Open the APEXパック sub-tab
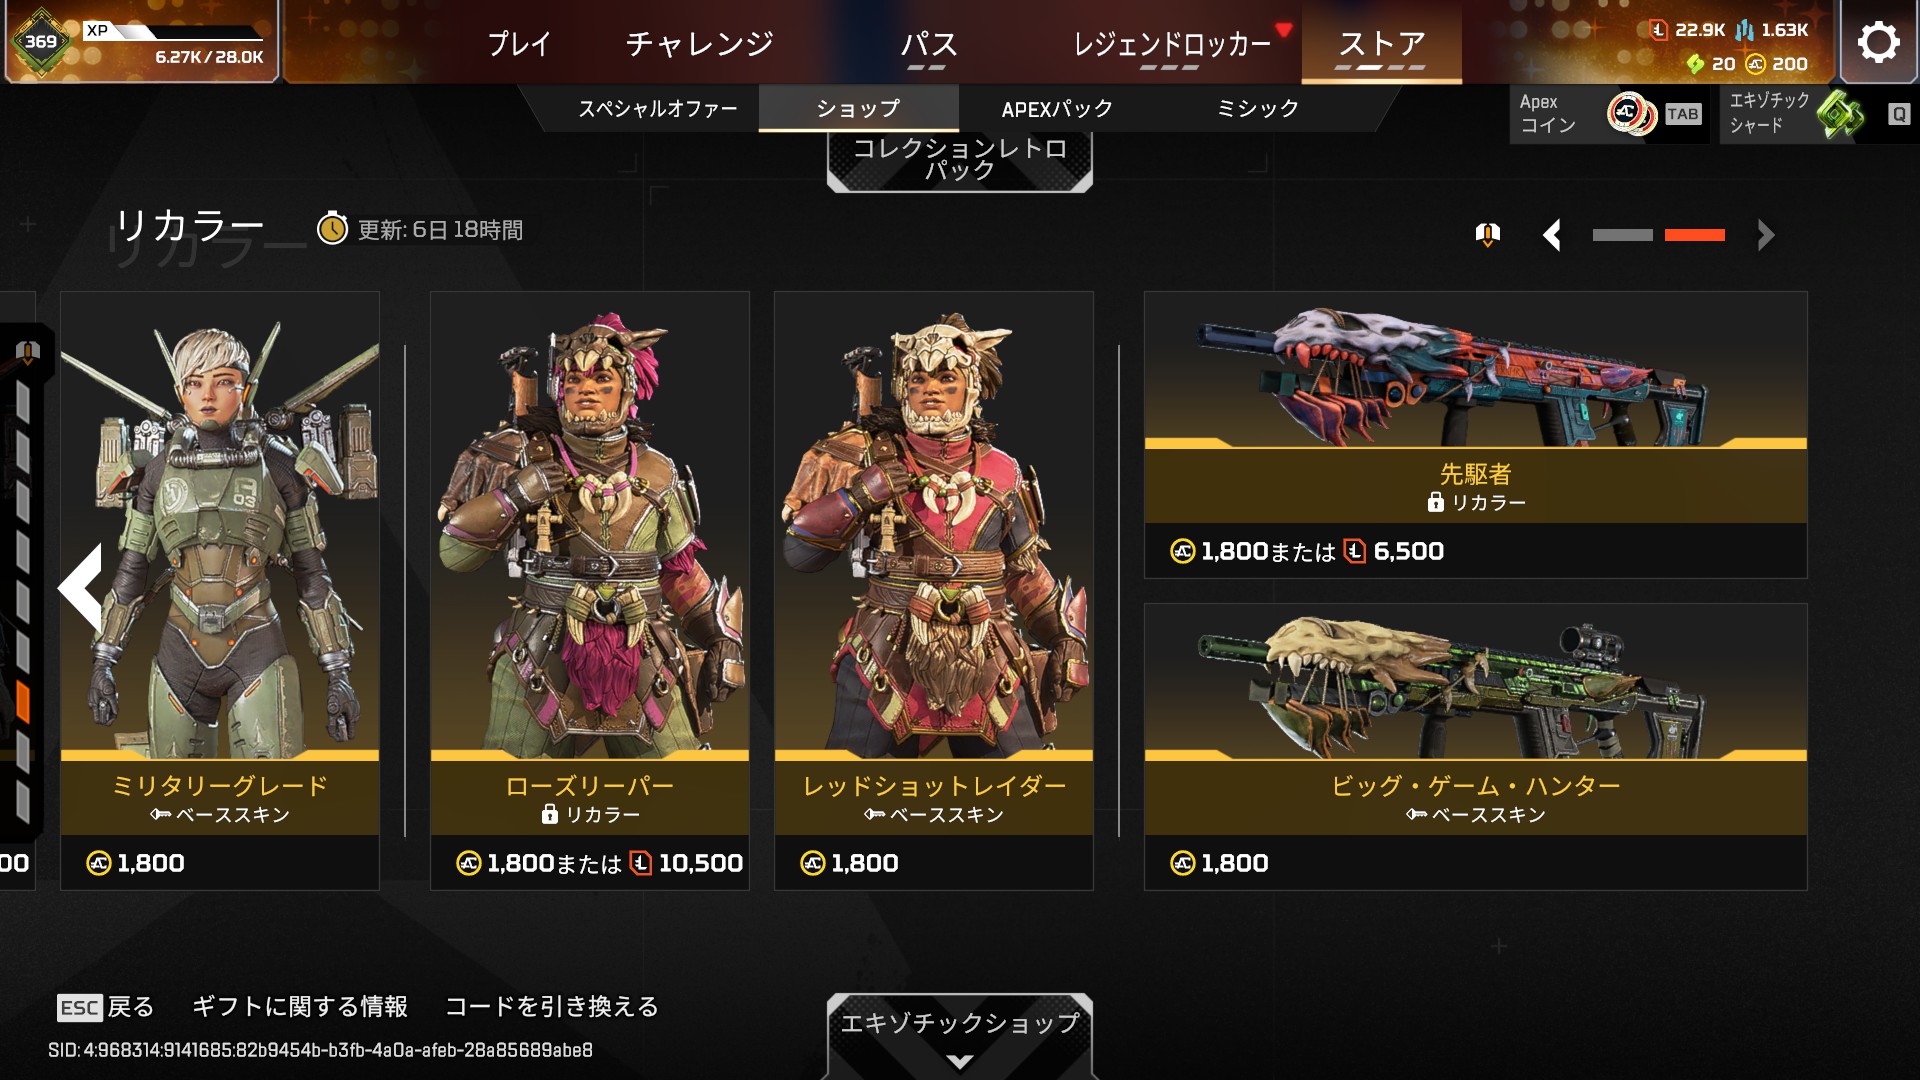This screenshot has height=1080, width=1920. pyautogui.click(x=1057, y=109)
